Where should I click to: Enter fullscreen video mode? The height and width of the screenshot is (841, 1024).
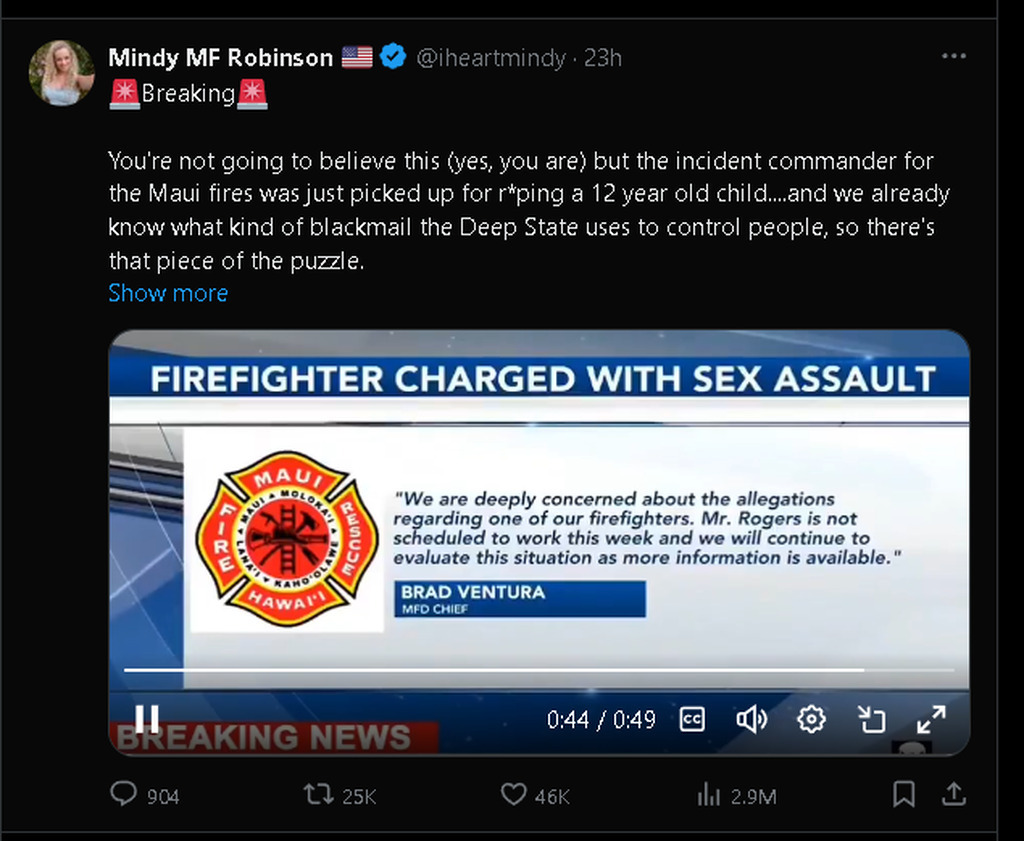[931, 719]
